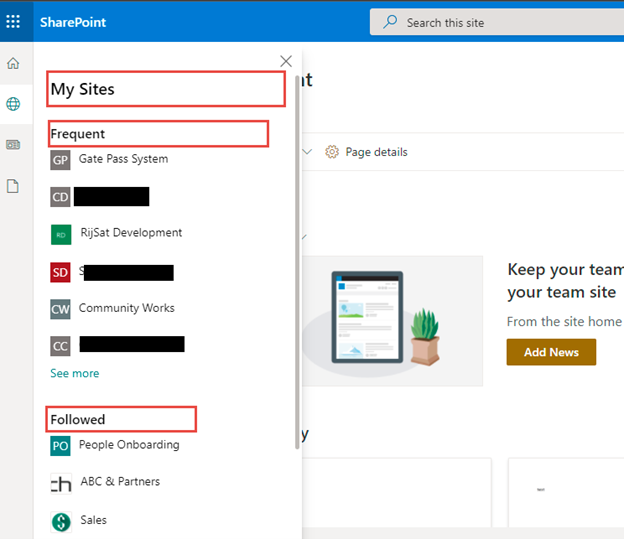Click the Page details gear icon
The image size is (624, 539).
(x=332, y=152)
